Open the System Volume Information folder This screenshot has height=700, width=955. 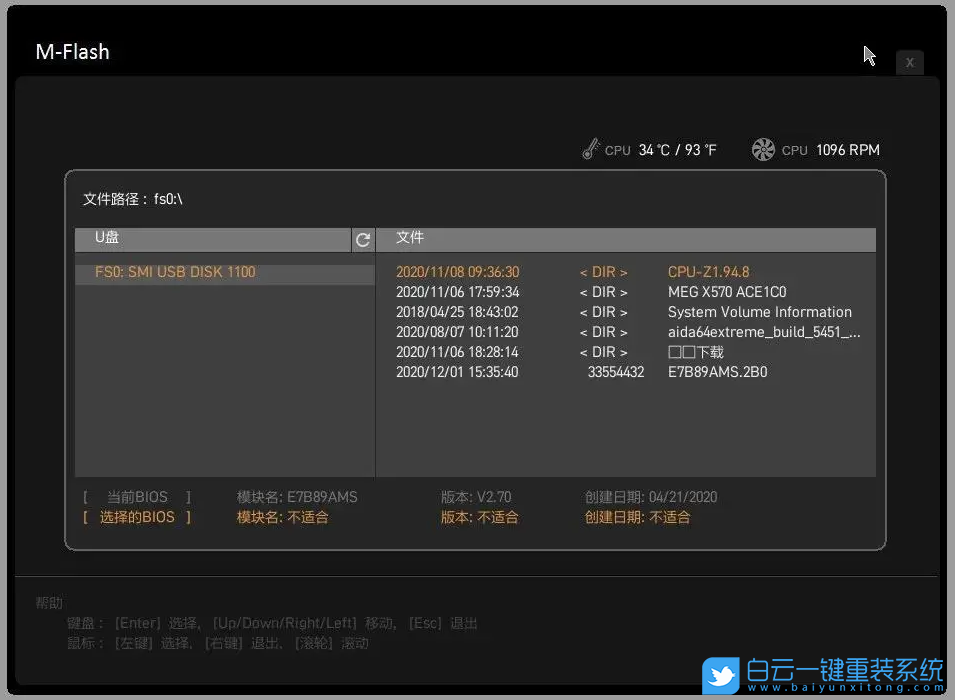(x=760, y=311)
